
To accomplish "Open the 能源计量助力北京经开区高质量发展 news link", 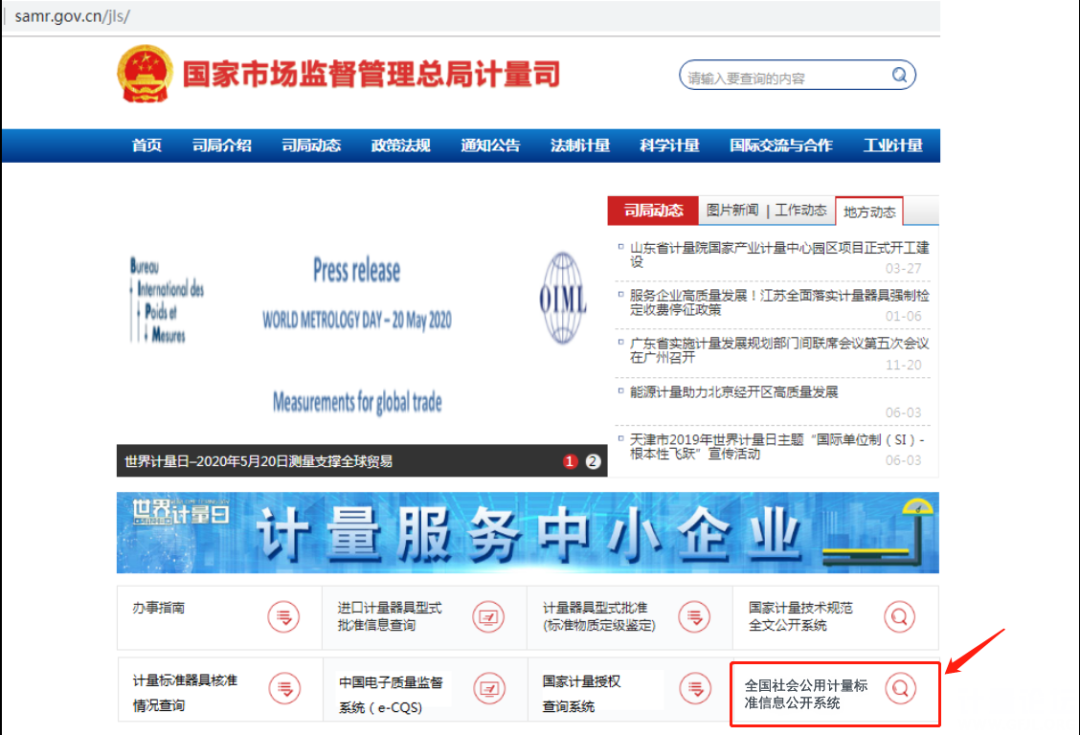I will coord(734,392).
